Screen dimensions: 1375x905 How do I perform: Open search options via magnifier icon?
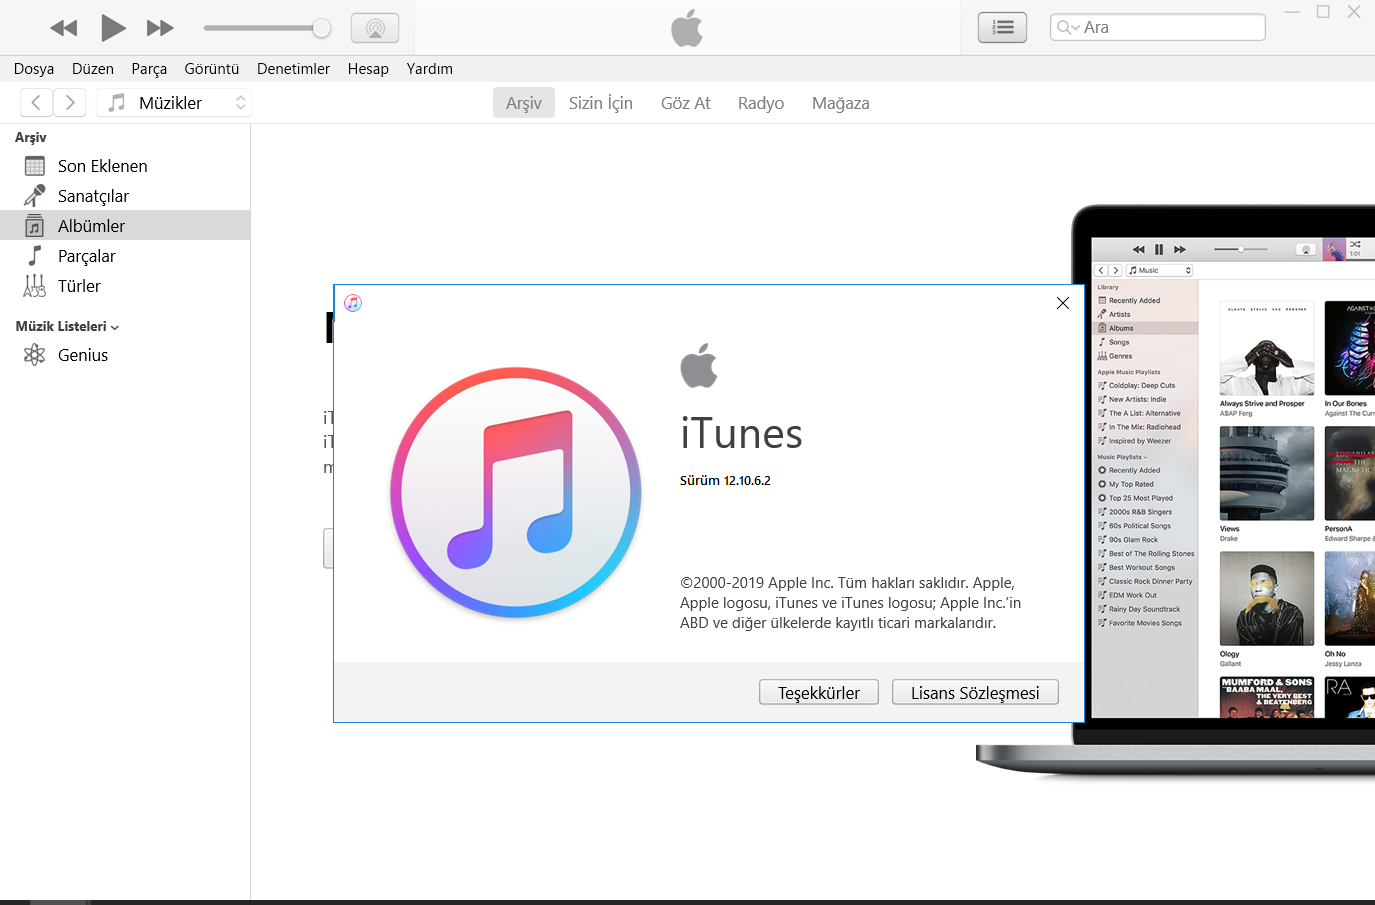pos(1067,27)
